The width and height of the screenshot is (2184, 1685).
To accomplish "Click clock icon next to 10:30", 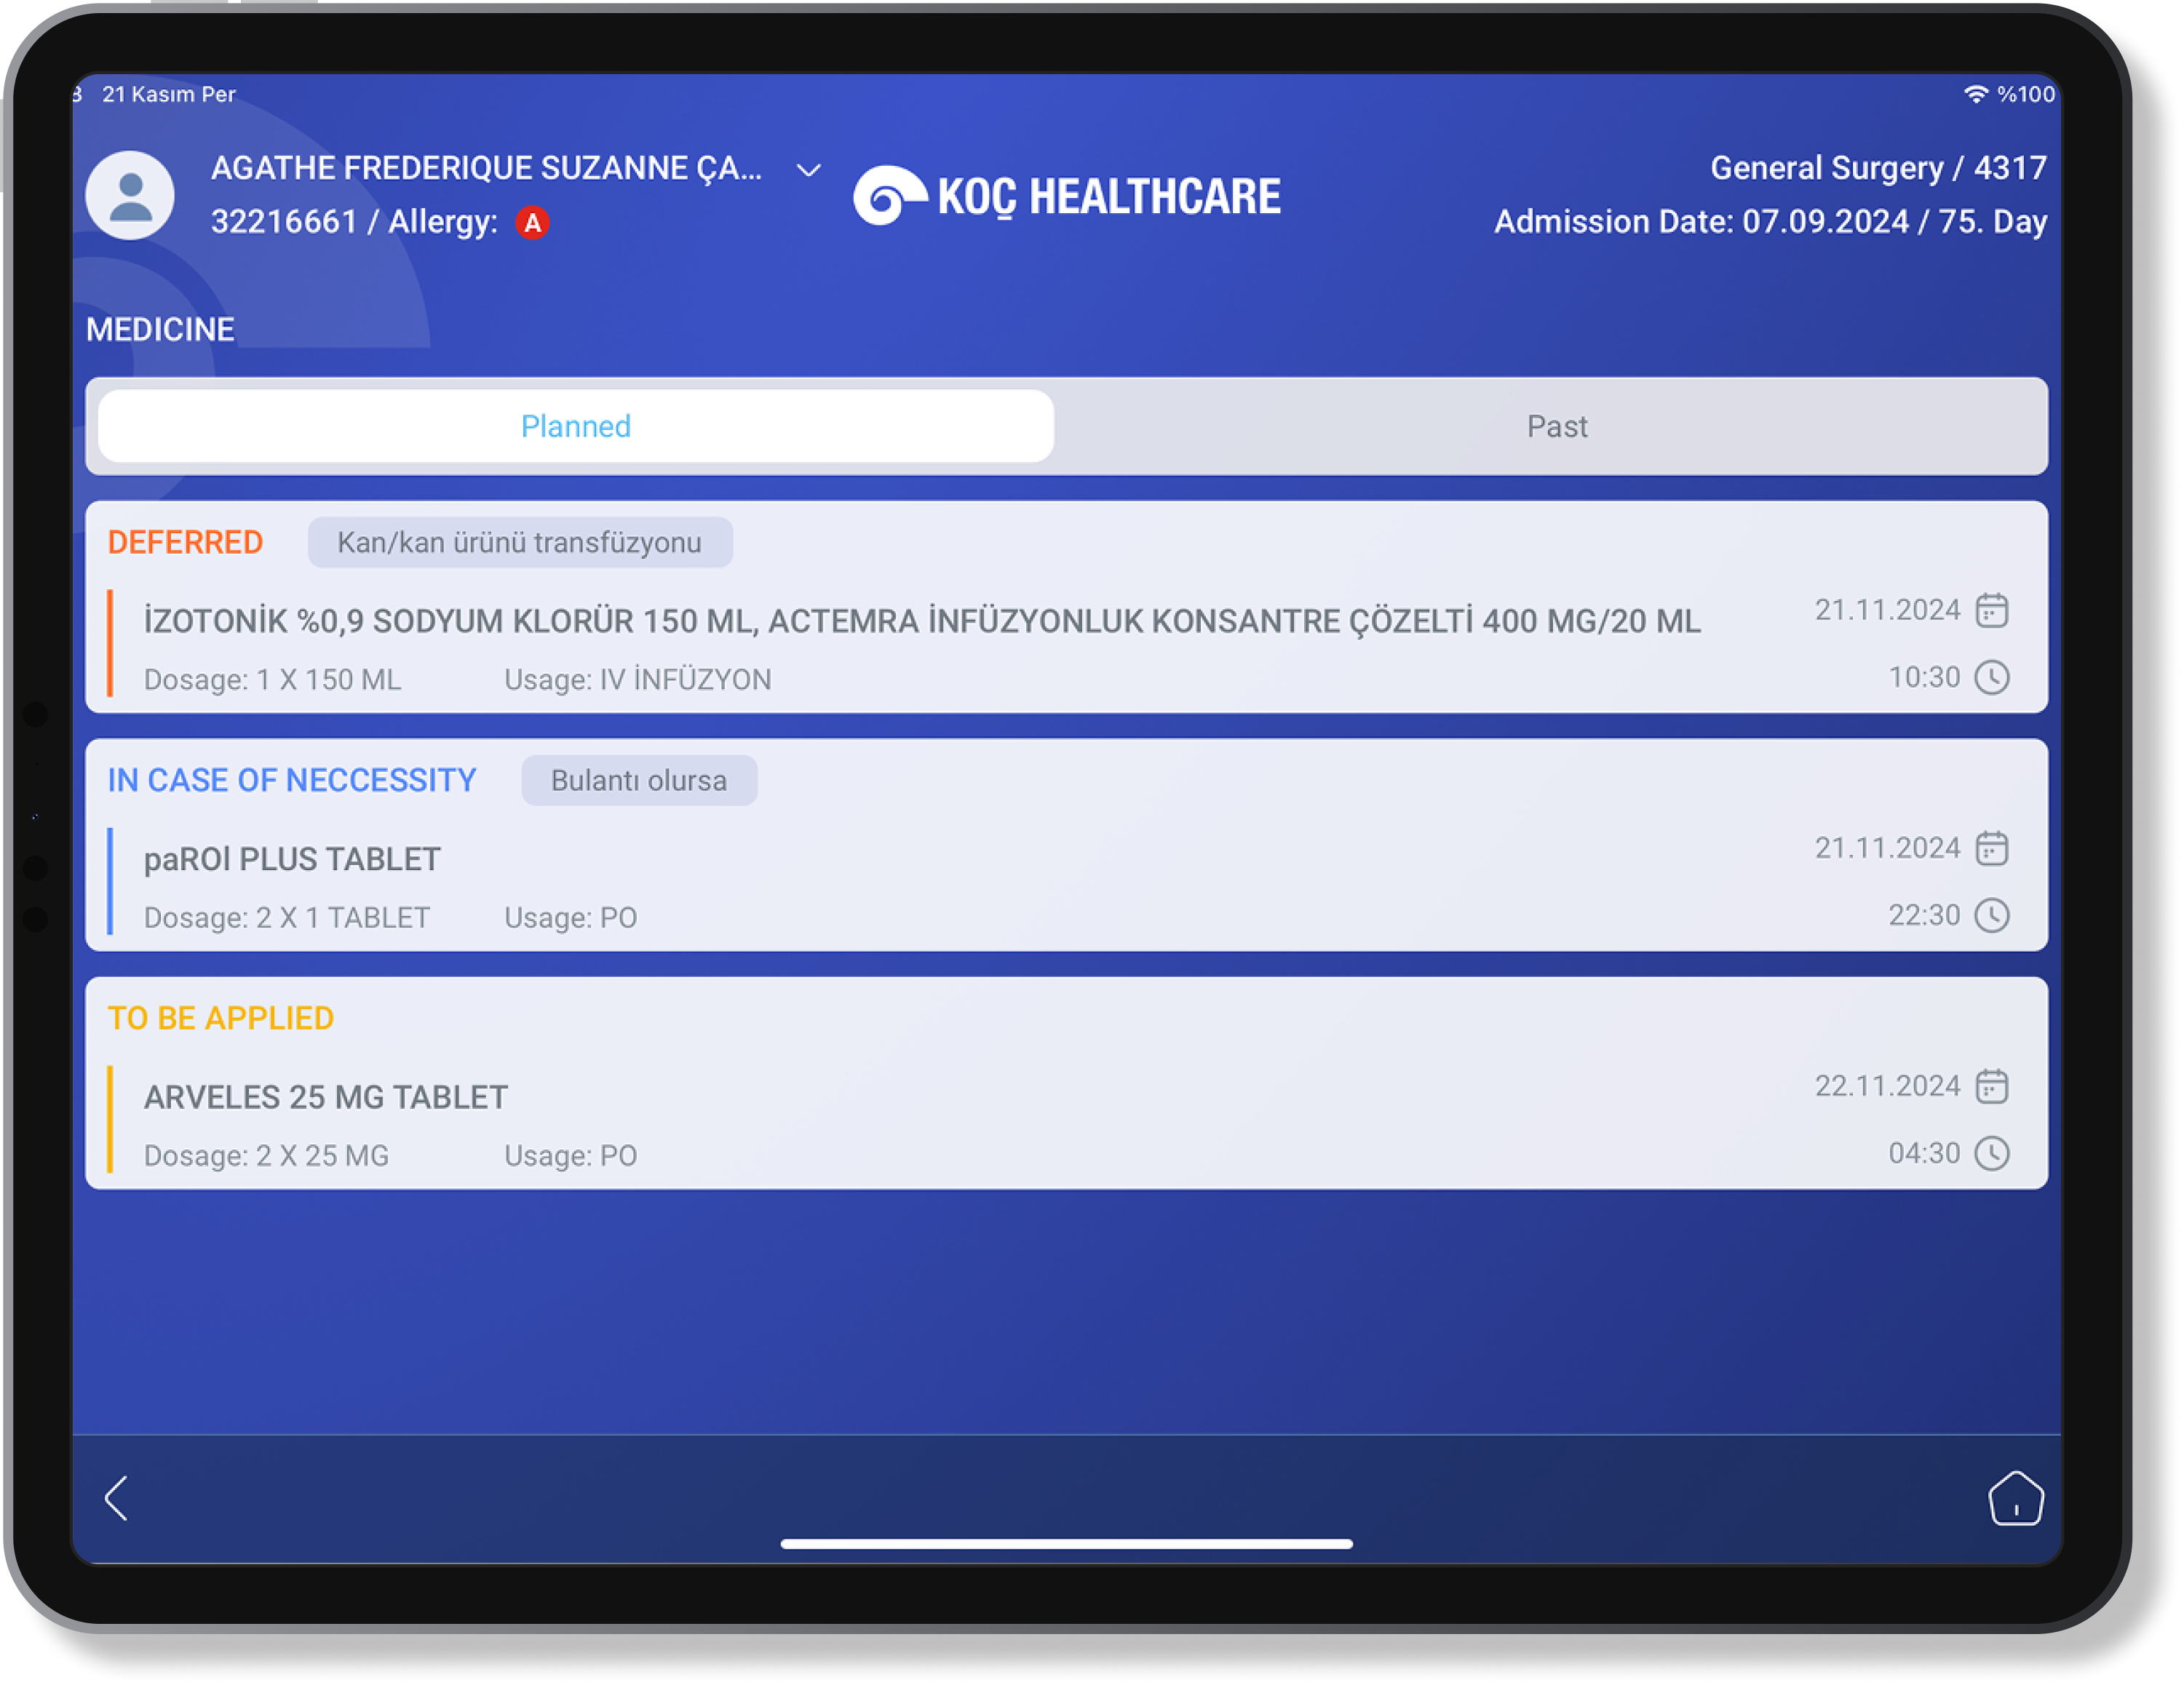I will click(x=1991, y=678).
